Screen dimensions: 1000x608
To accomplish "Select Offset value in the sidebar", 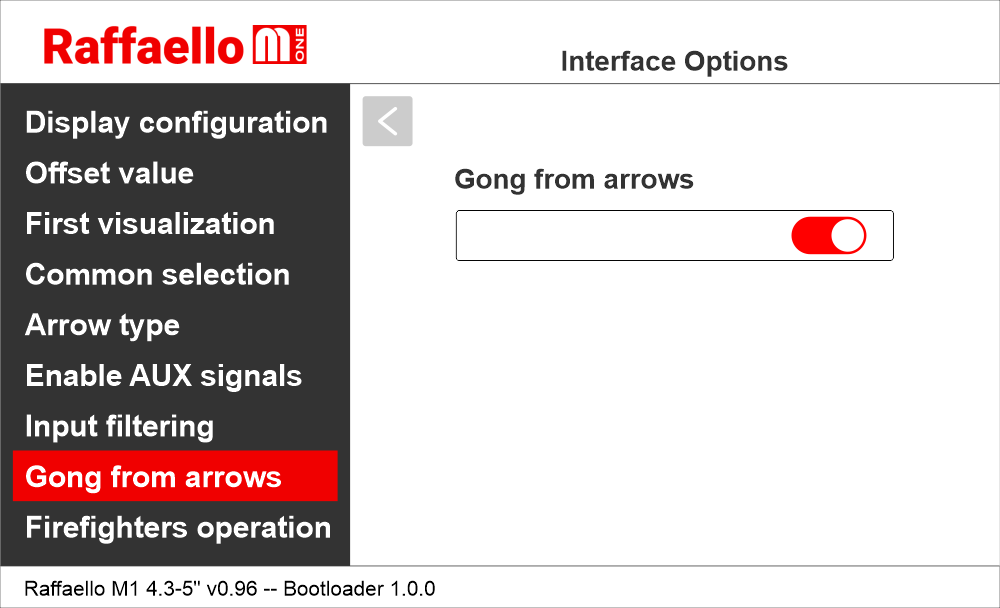I will click(x=109, y=173).
